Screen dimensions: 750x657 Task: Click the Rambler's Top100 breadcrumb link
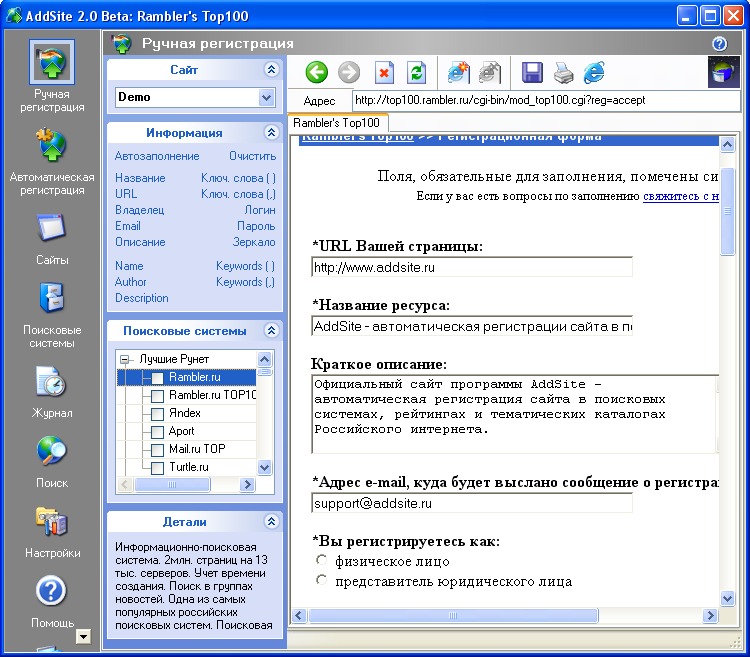pyautogui.click(x=358, y=137)
